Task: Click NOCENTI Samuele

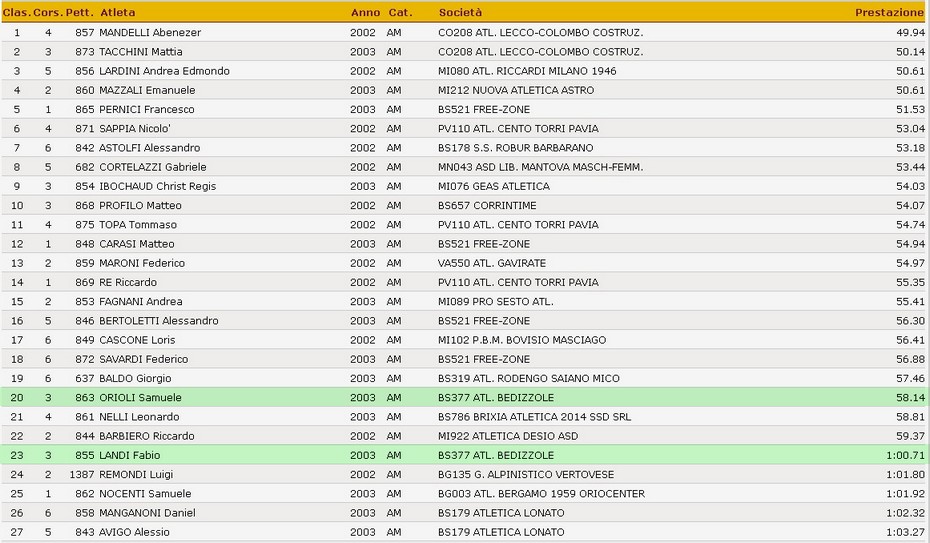Action: point(145,494)
